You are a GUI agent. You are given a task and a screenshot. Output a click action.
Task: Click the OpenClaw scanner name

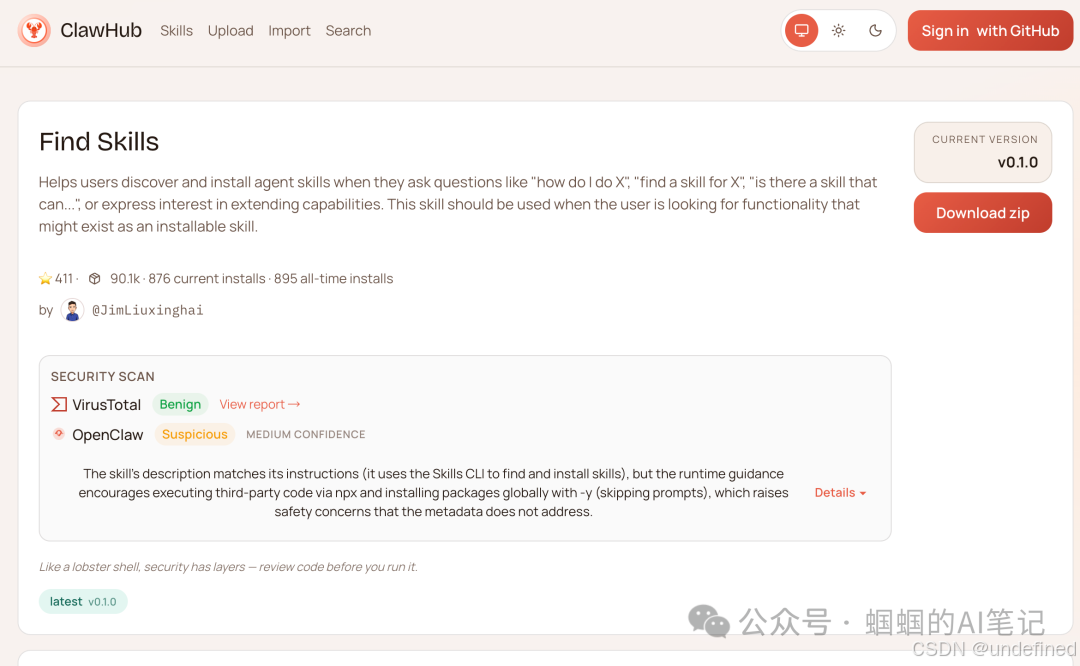pyautogui.click(x=107, y=435)
